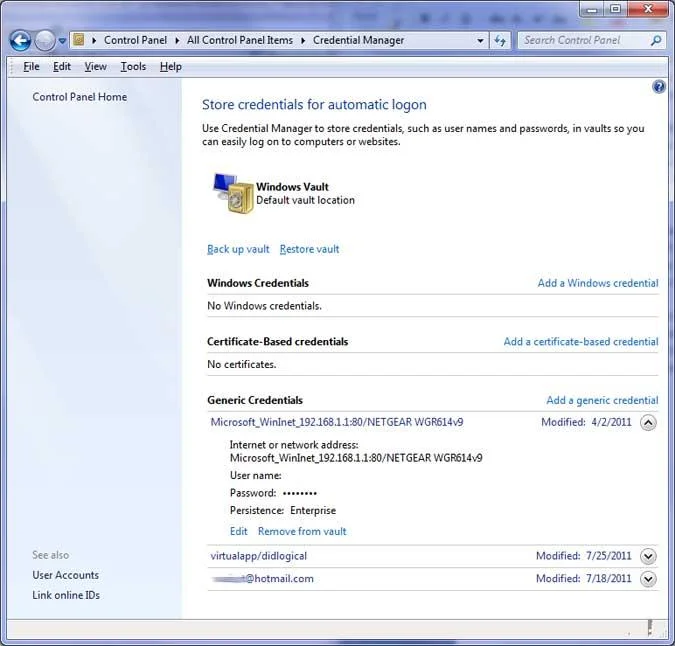The image size is (675, 646).
Task: Click Credential Manager breadcrumb segment
Action: (x=358, y=40)
